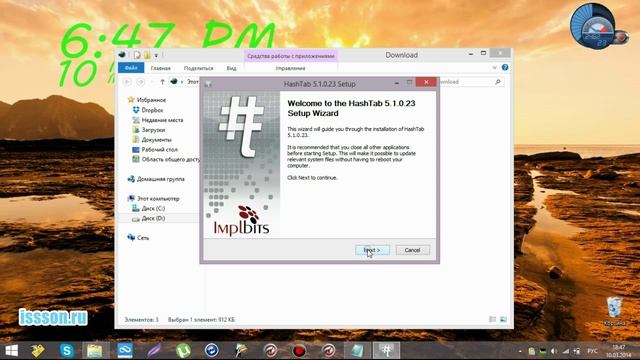Click the properties icon in quick access toolbar
Viewport: 640px width, 360px height.
coord(137,55)
